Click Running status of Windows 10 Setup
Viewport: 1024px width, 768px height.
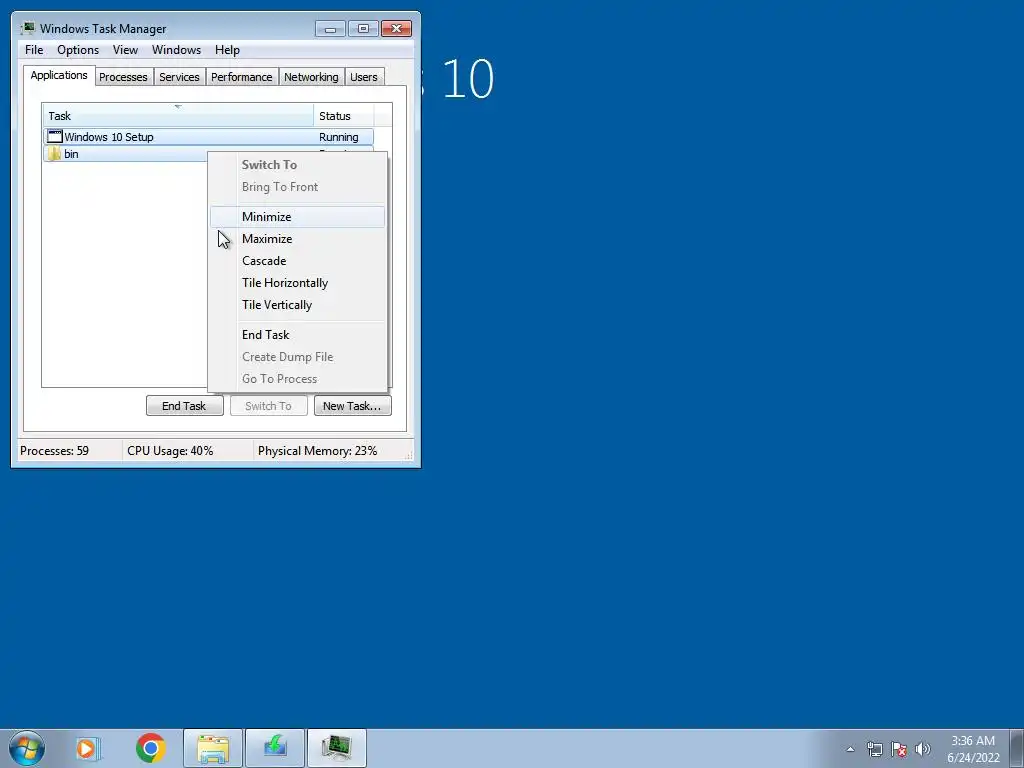click(x=338, y=137)
